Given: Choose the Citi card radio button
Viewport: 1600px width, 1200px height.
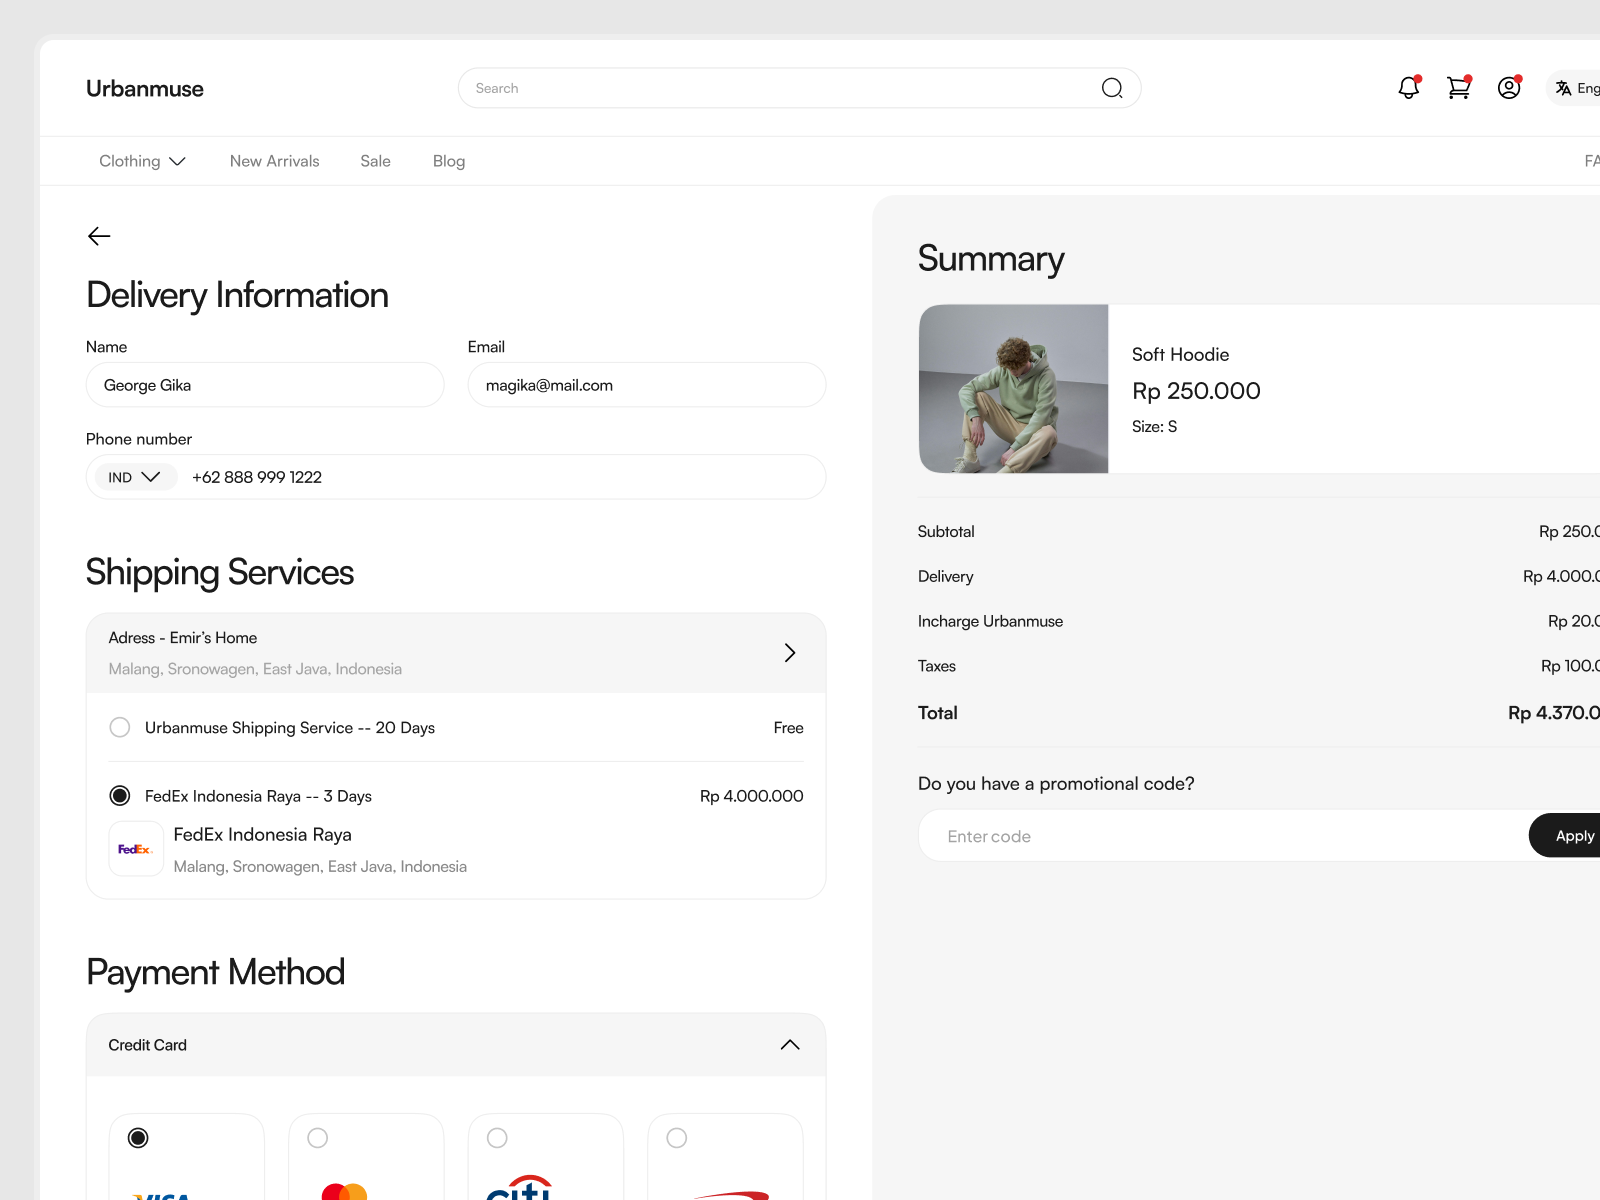Looking at the screenshot, I should [497, 1138].
